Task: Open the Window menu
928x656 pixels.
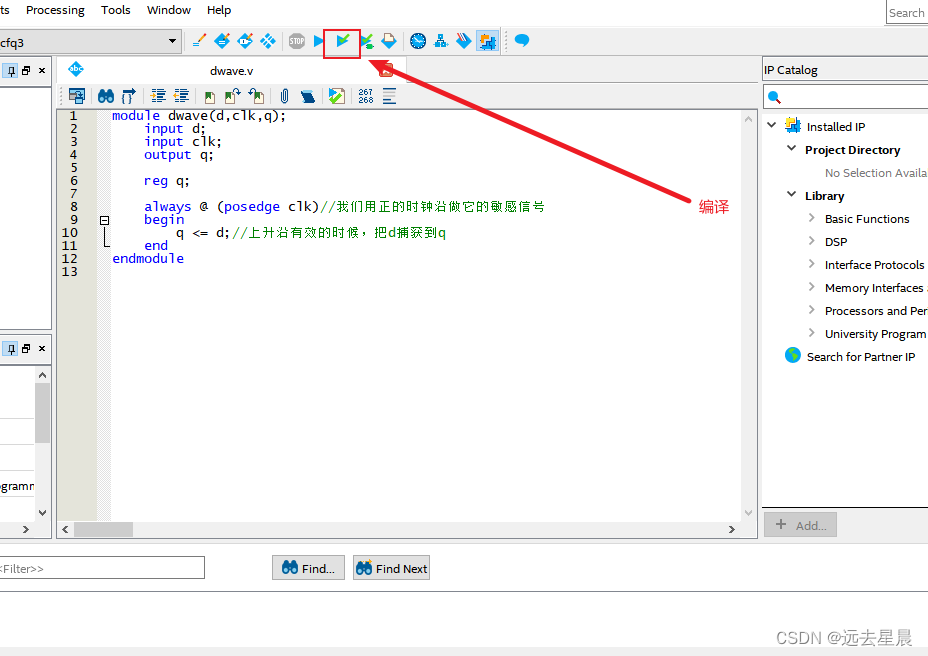Action: click(x=169, y=10)
